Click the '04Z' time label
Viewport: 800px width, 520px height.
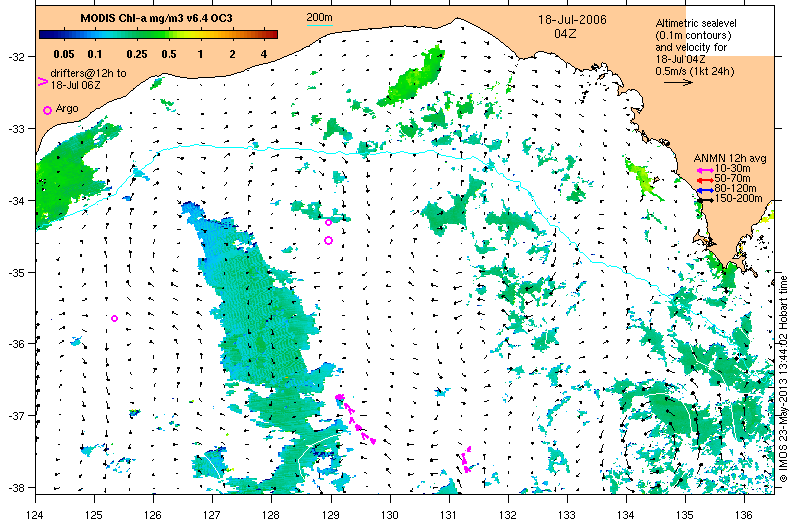(x=565, y=34)
